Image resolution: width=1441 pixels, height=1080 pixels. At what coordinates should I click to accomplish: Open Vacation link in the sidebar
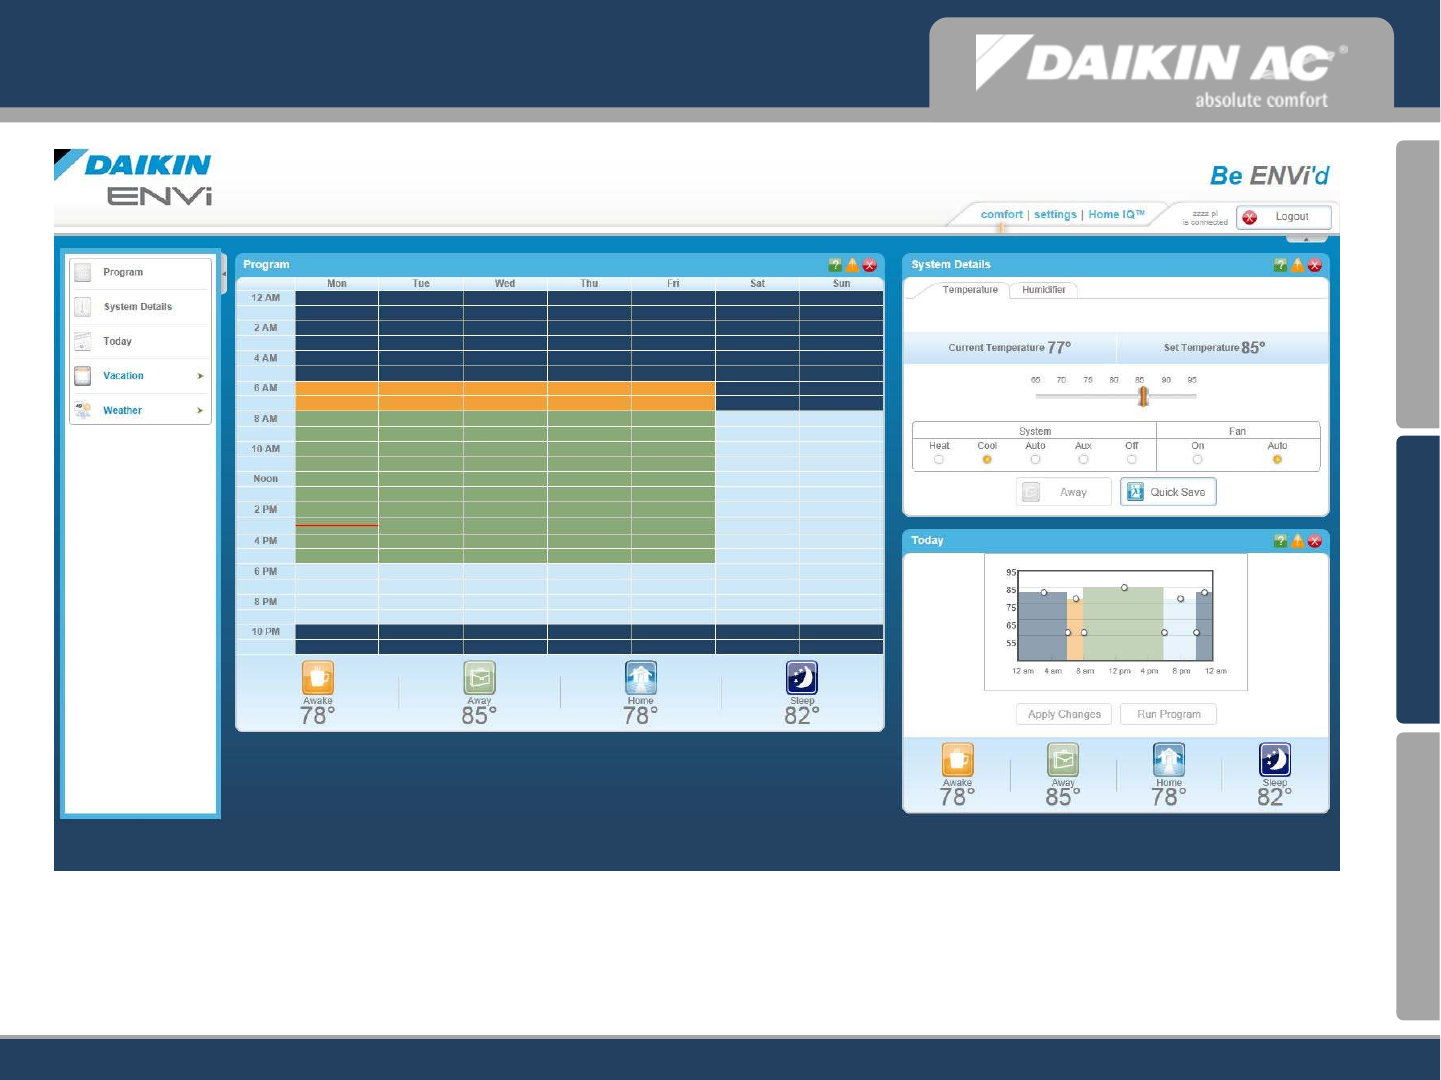point(123,376)
